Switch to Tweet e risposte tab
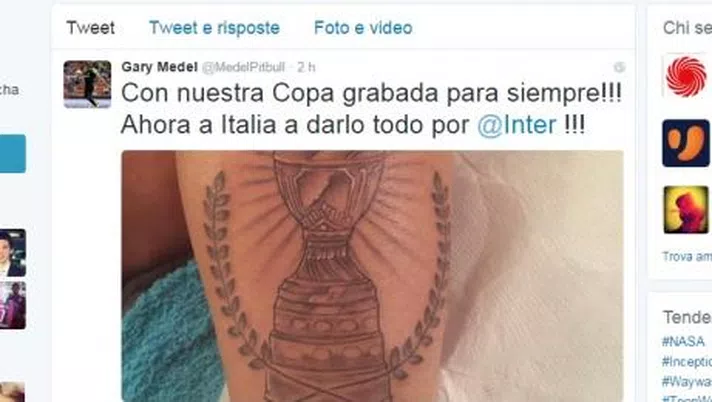Image resolution: width=712 pixels, height=402 pixels. [x=214, y=28]
